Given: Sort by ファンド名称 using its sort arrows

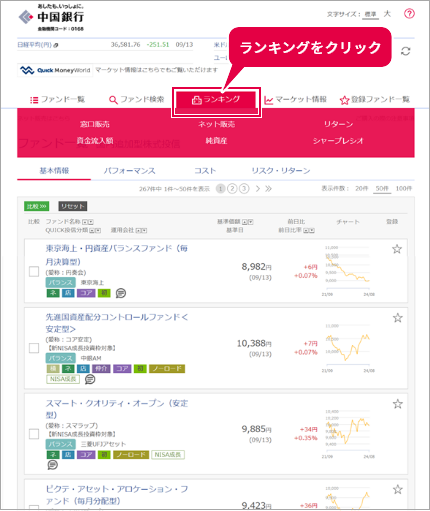Looking at the screenshot, I should [x=88, y=222].
